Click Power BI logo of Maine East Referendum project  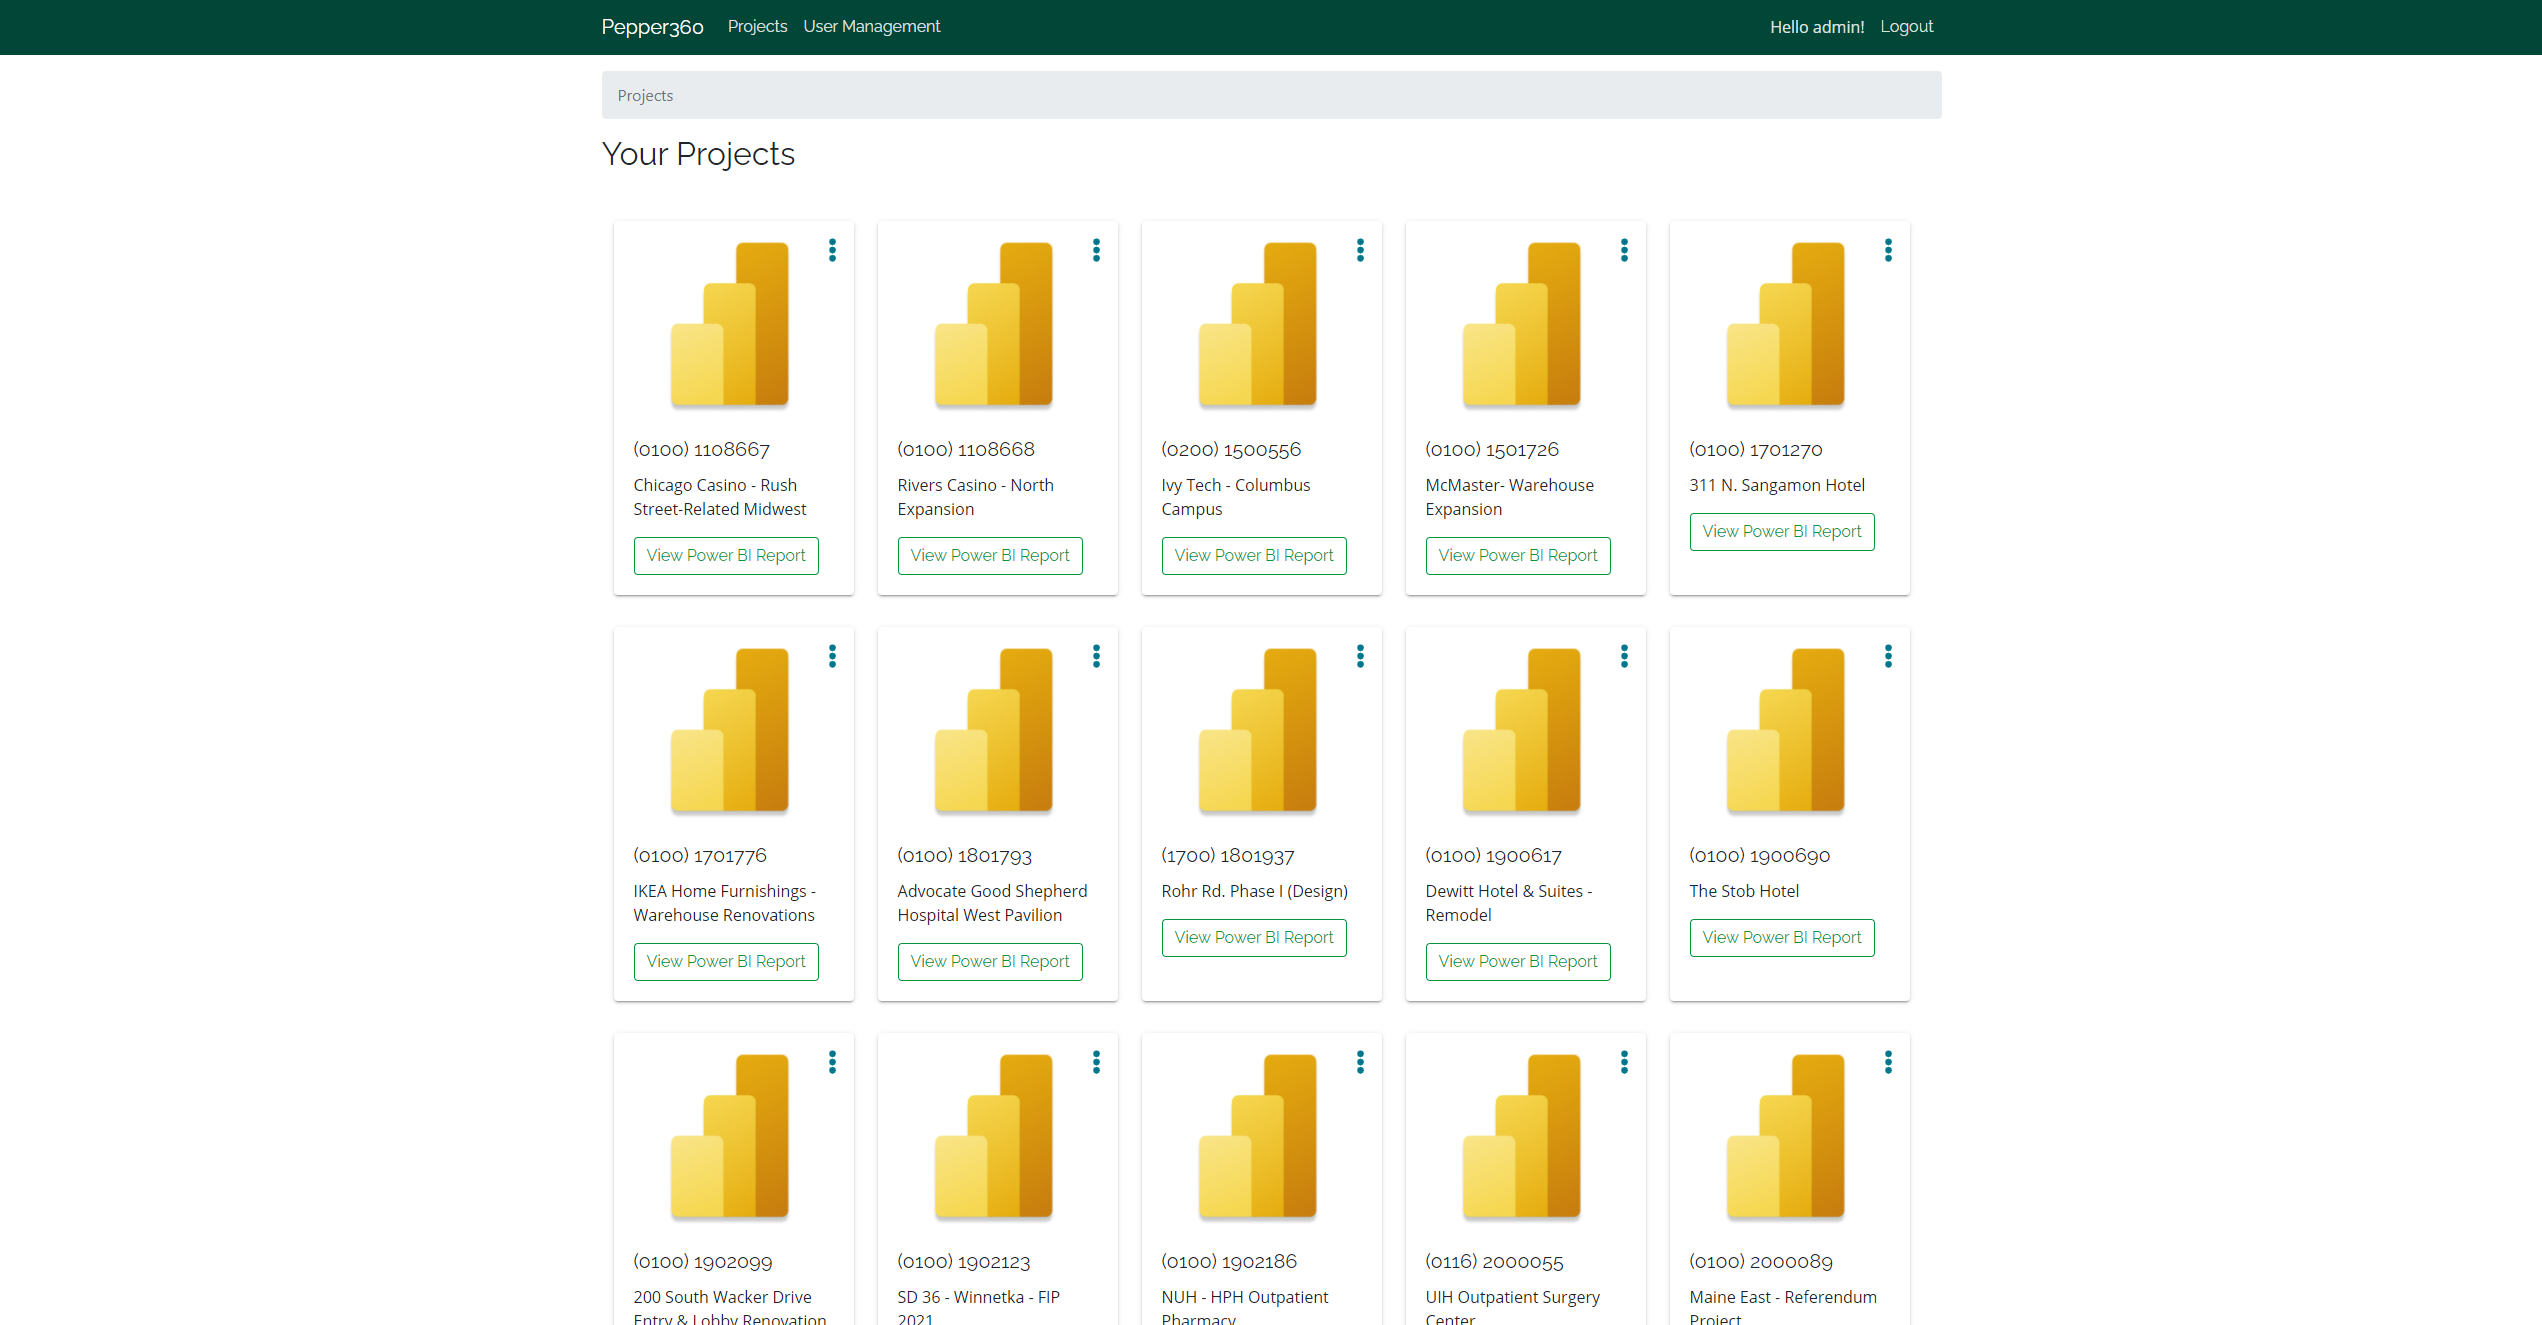[x=1786, y=1136]
